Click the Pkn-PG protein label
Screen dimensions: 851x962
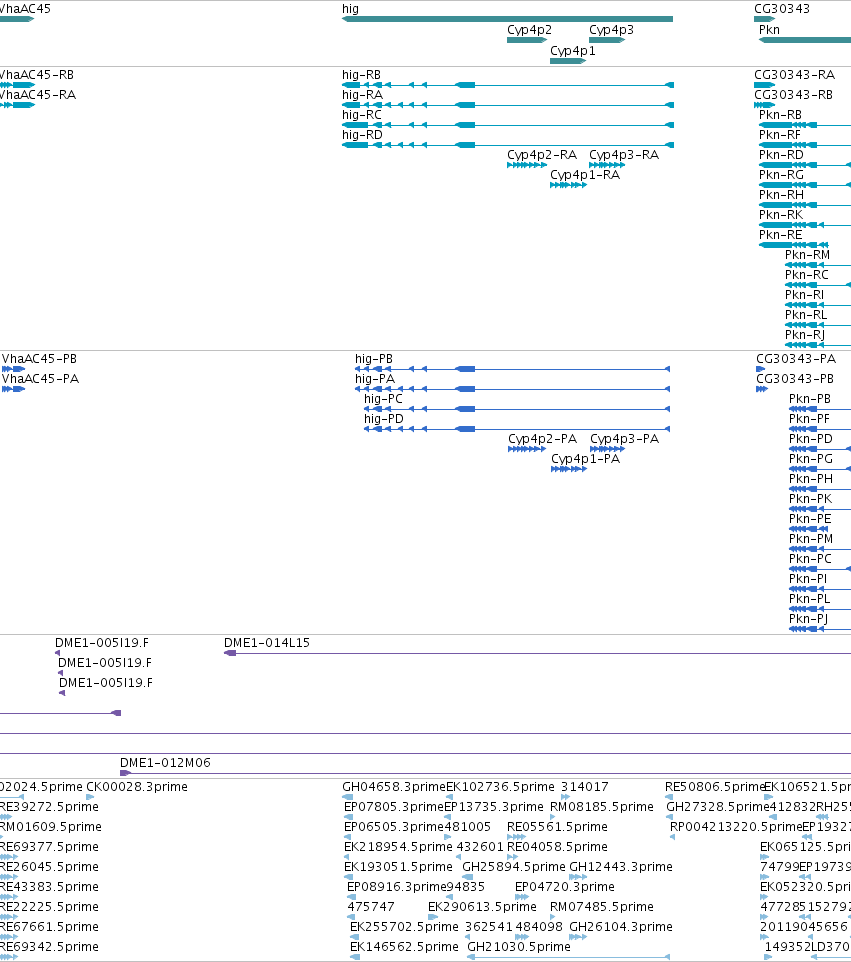[x=811, y=459]
